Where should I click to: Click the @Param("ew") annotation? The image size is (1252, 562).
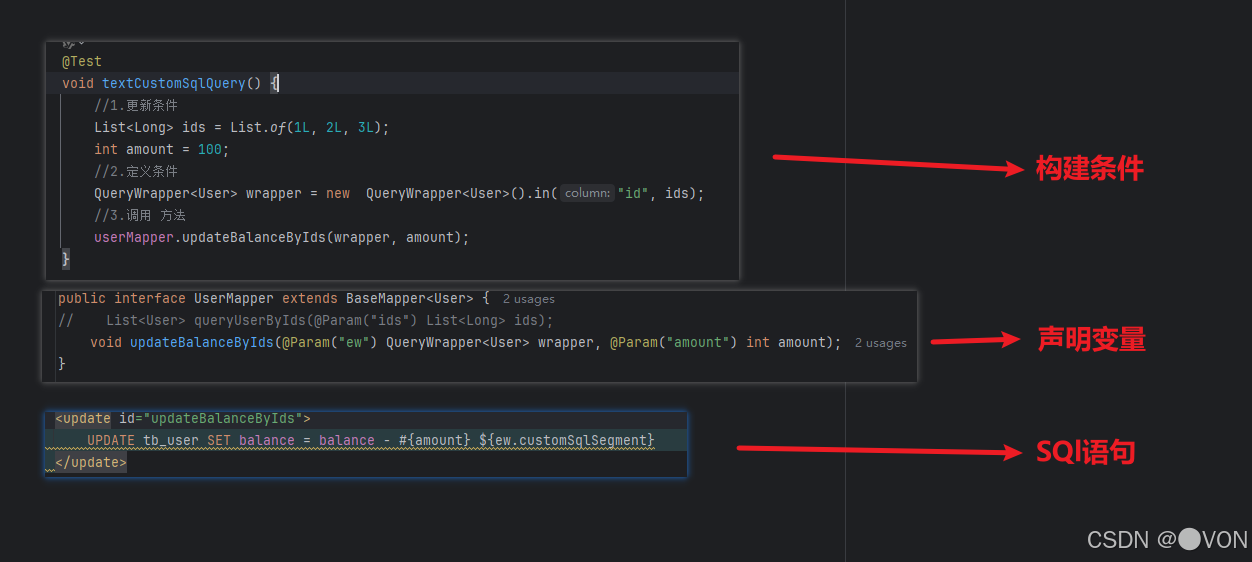pos(330,342)
